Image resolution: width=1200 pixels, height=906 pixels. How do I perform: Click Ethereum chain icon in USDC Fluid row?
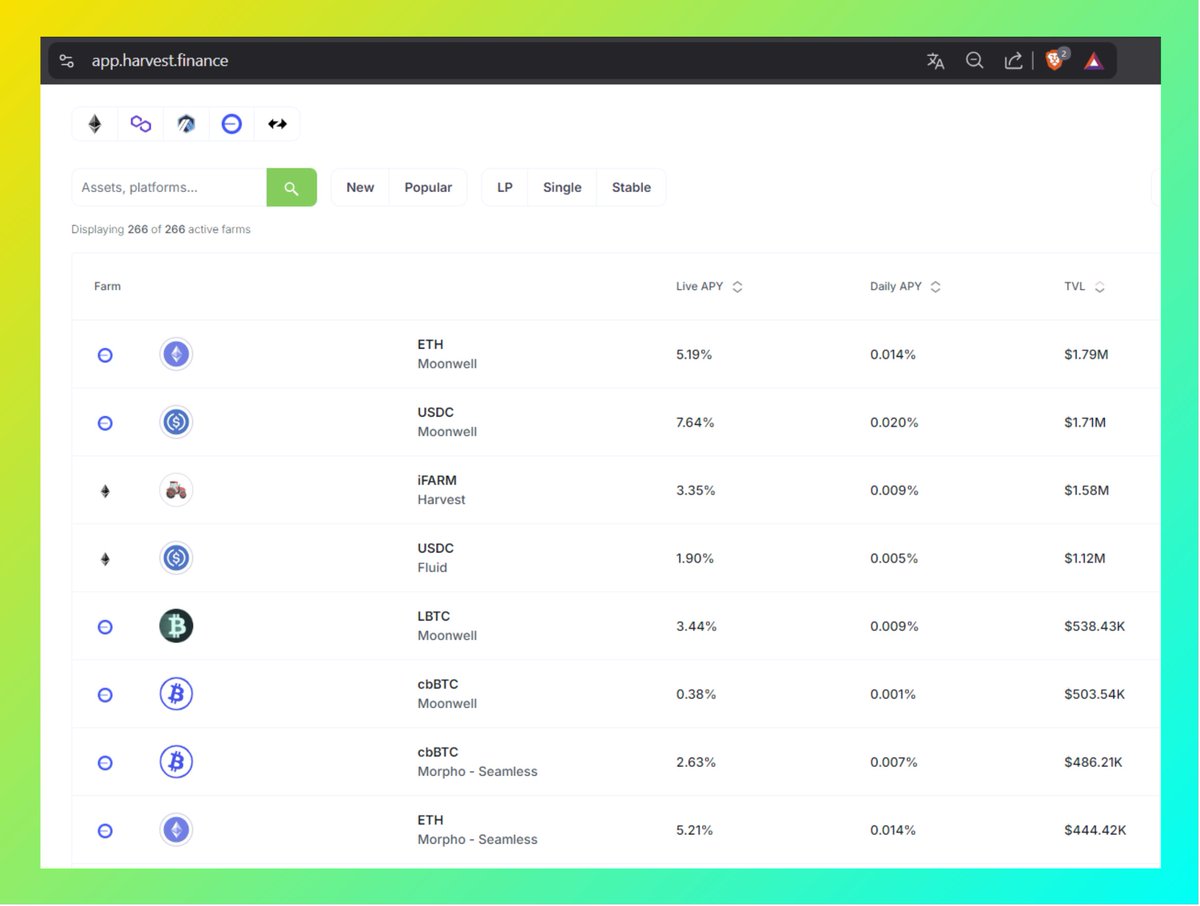pyautogui.click(x=105, y=559)
